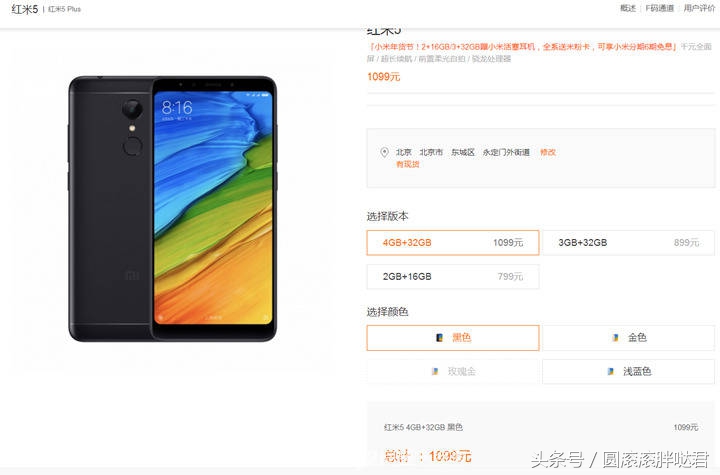Click the light blue phone icon
The image size is (720, 475).
click(x=610, y=371)
